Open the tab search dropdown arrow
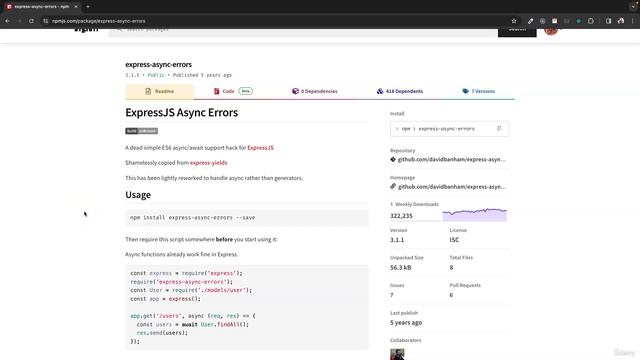 click(x=633, y=7)
